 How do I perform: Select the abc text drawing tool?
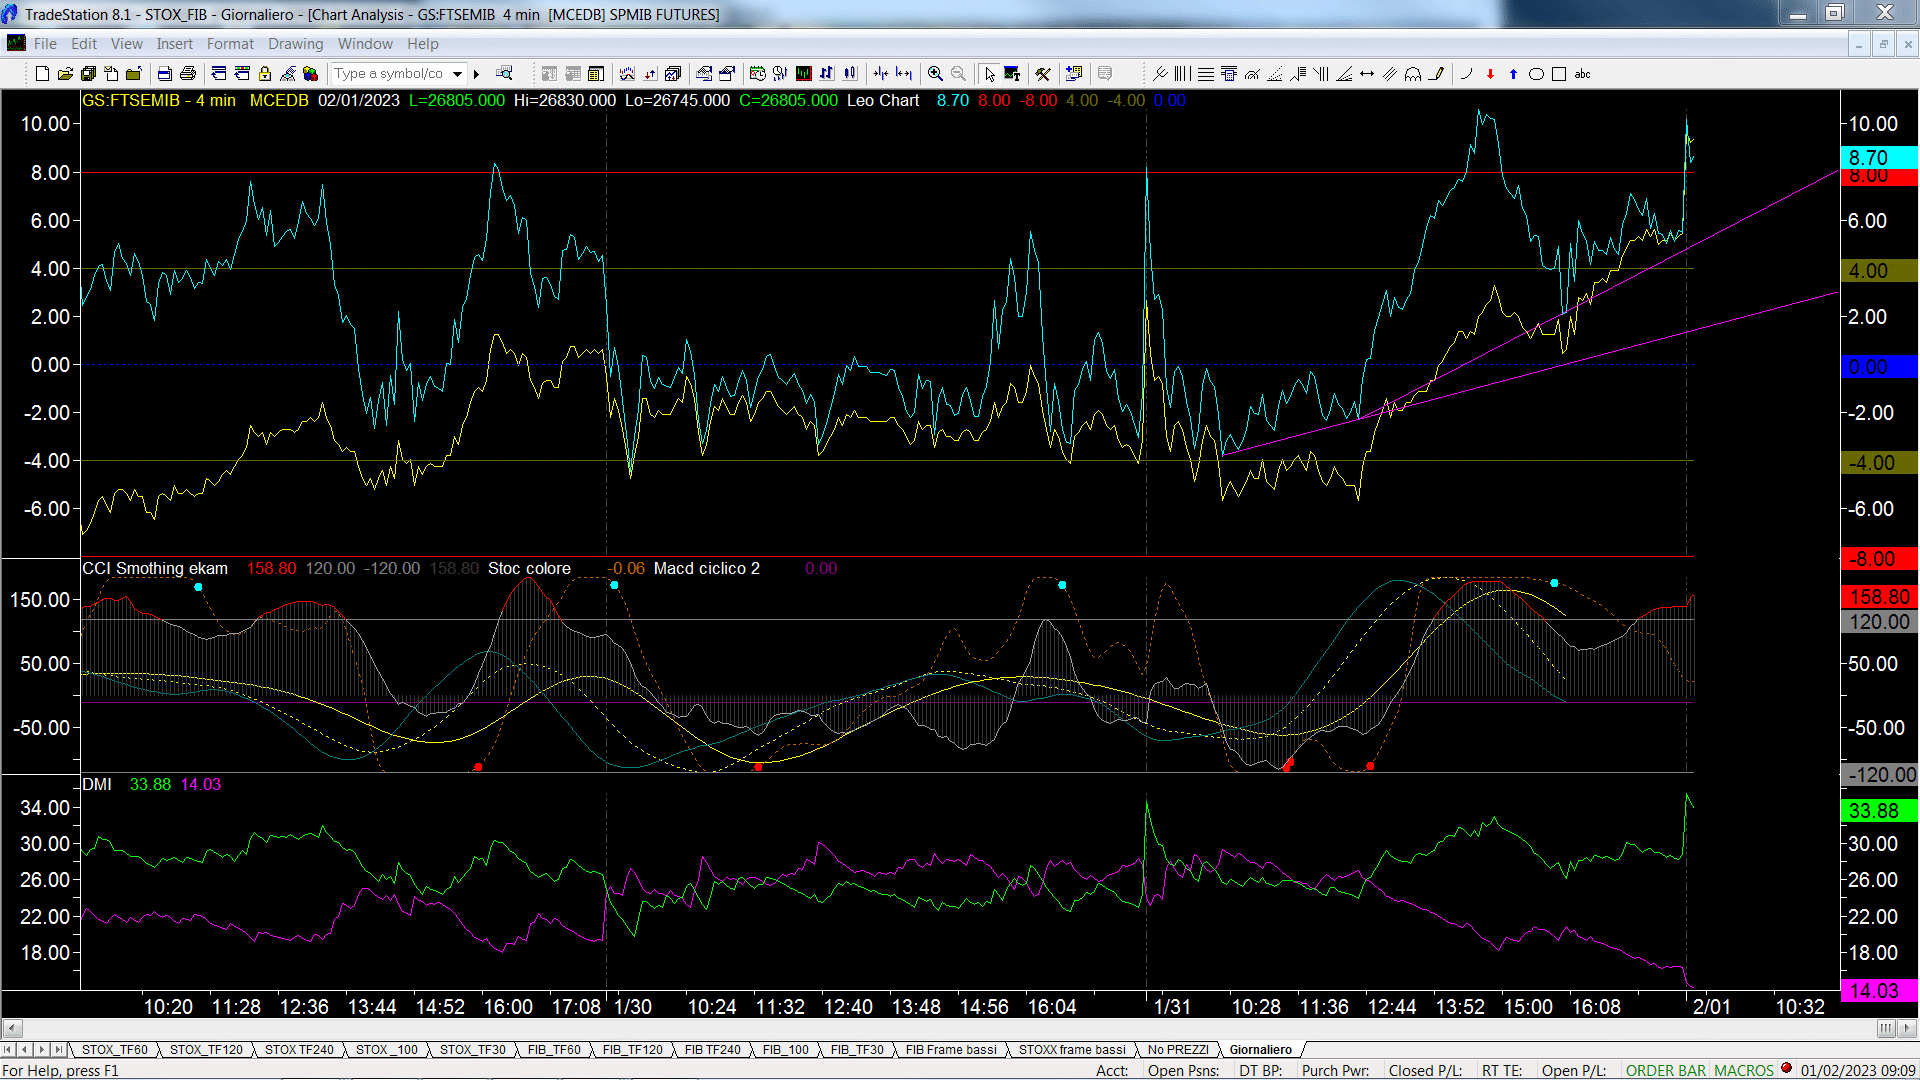(x=1582, y=74)
